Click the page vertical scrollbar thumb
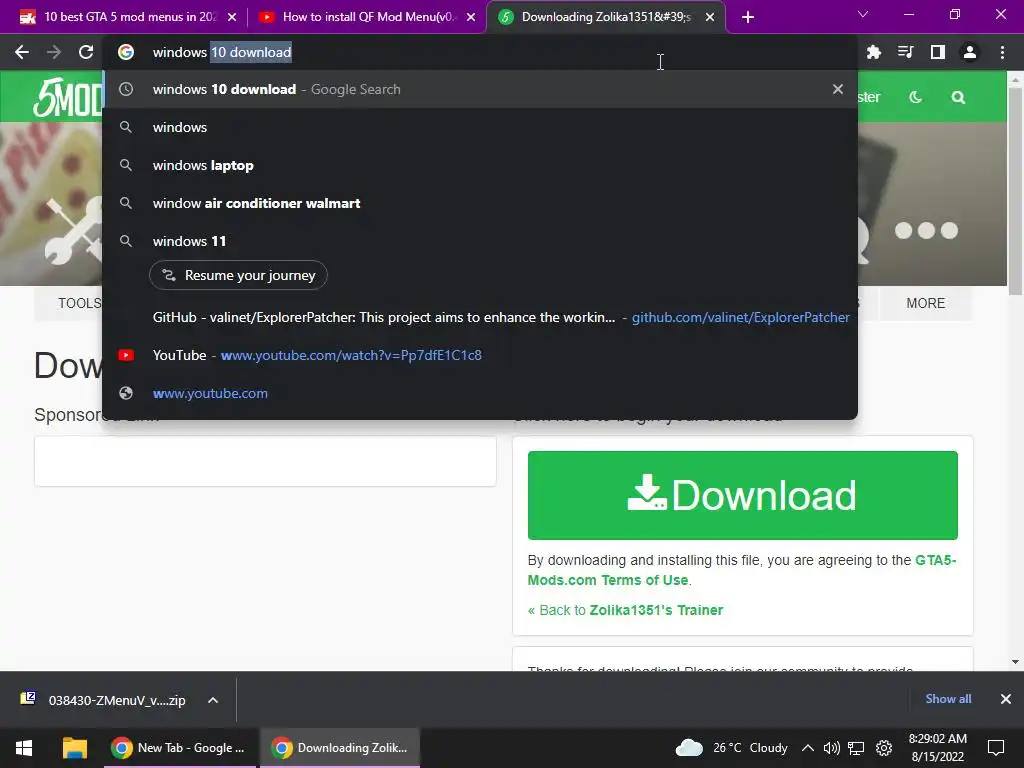This screenshot has width=1024, height=768. click(1015, 191)
